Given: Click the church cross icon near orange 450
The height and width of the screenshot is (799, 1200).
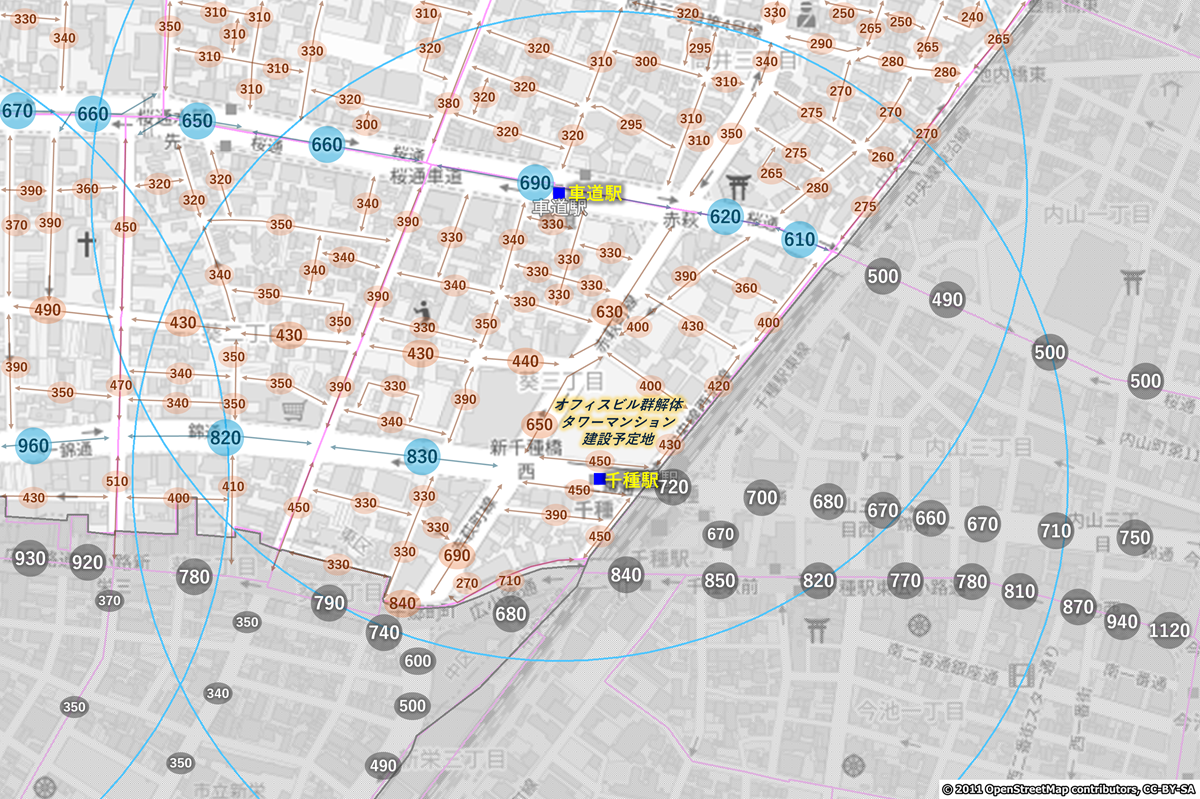Looking at the screenshot, I should point(87,243).
